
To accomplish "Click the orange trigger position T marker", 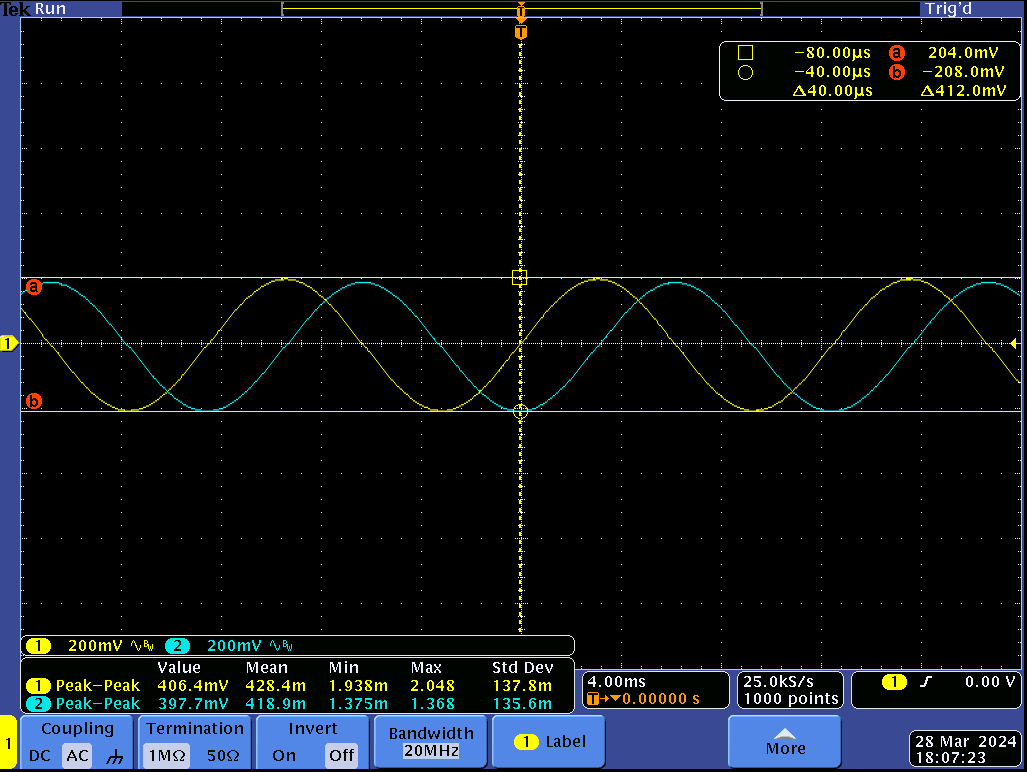I will coord(520,32).
